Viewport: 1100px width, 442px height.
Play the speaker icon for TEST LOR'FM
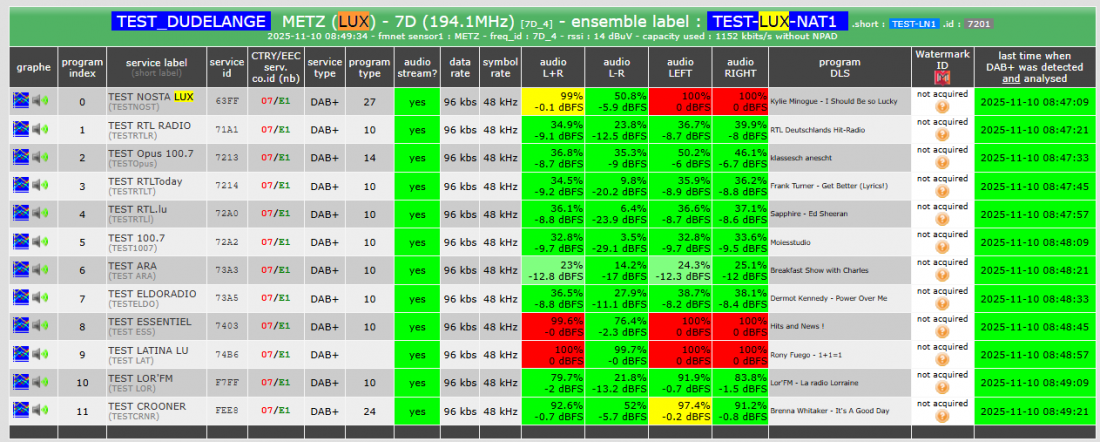42,382
